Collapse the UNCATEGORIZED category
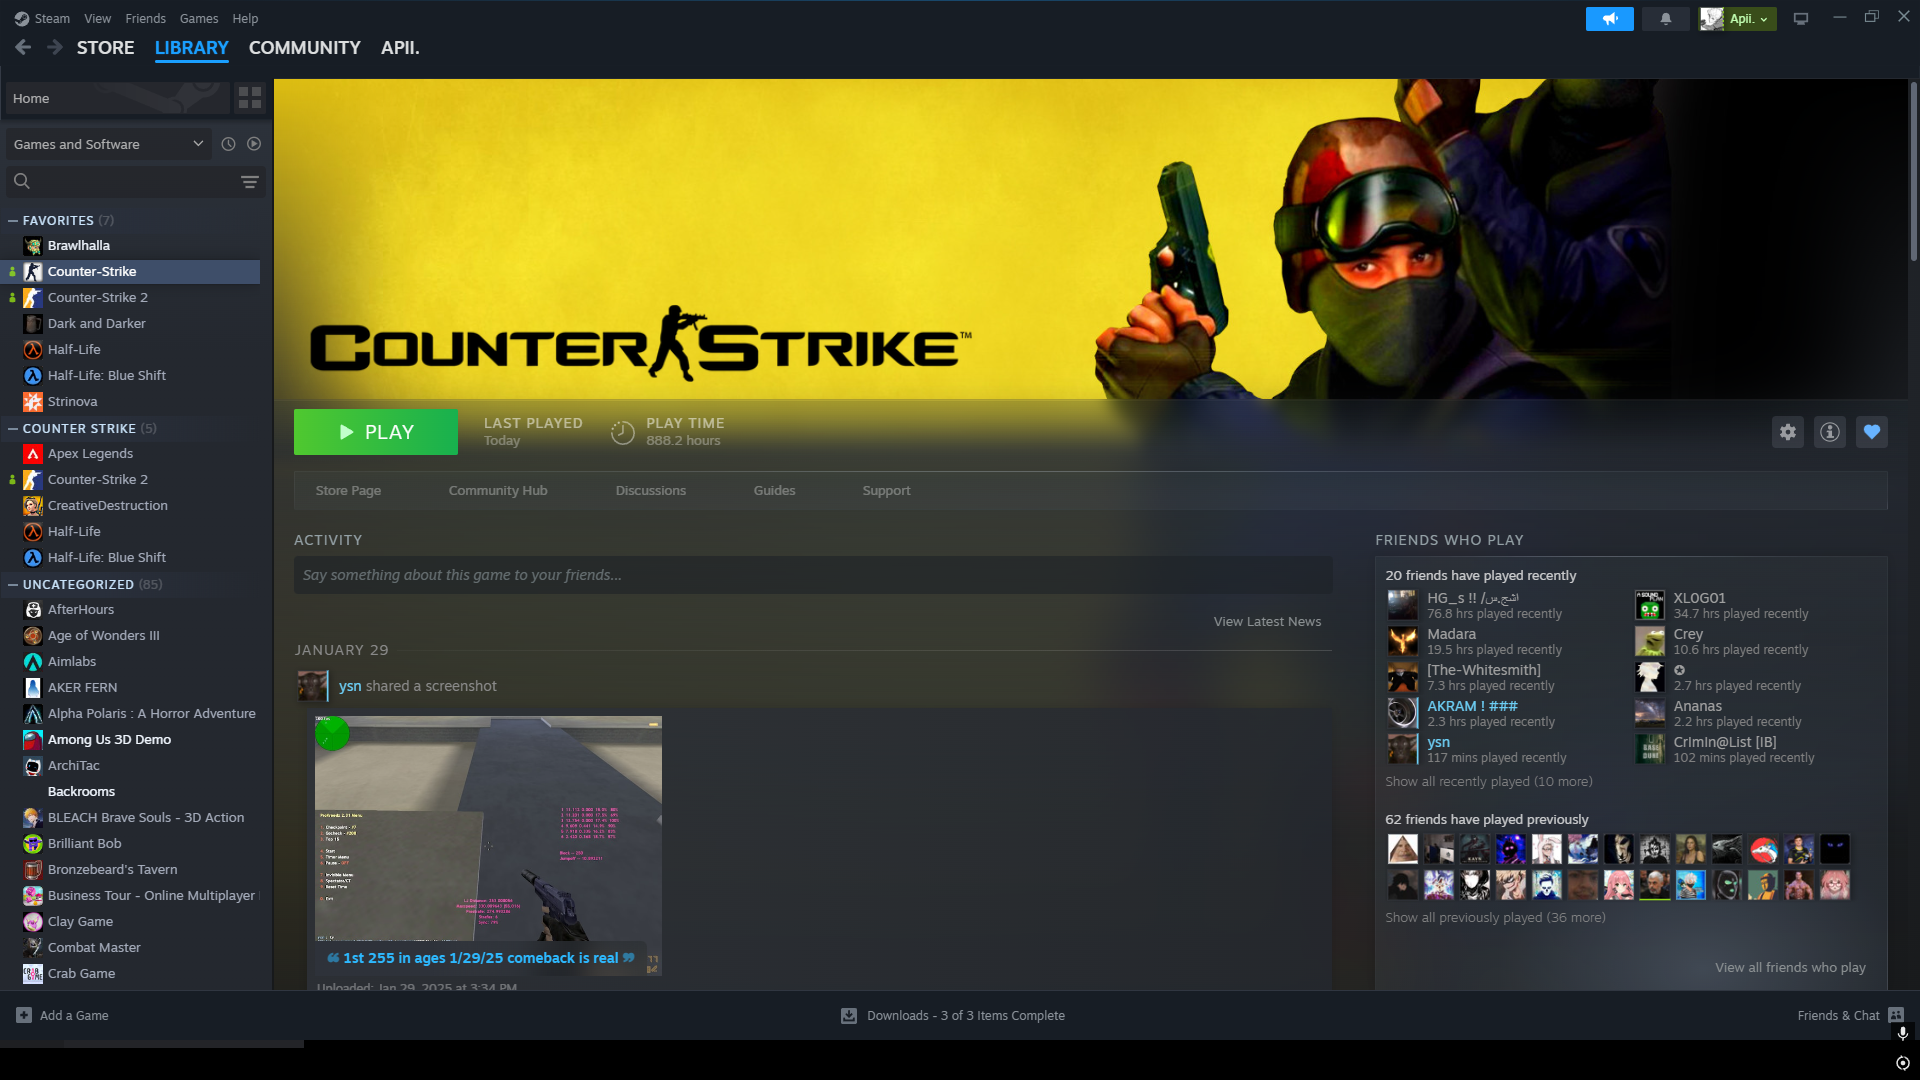Viewport: 1920px width, 1080px height. tap(13, 585)
